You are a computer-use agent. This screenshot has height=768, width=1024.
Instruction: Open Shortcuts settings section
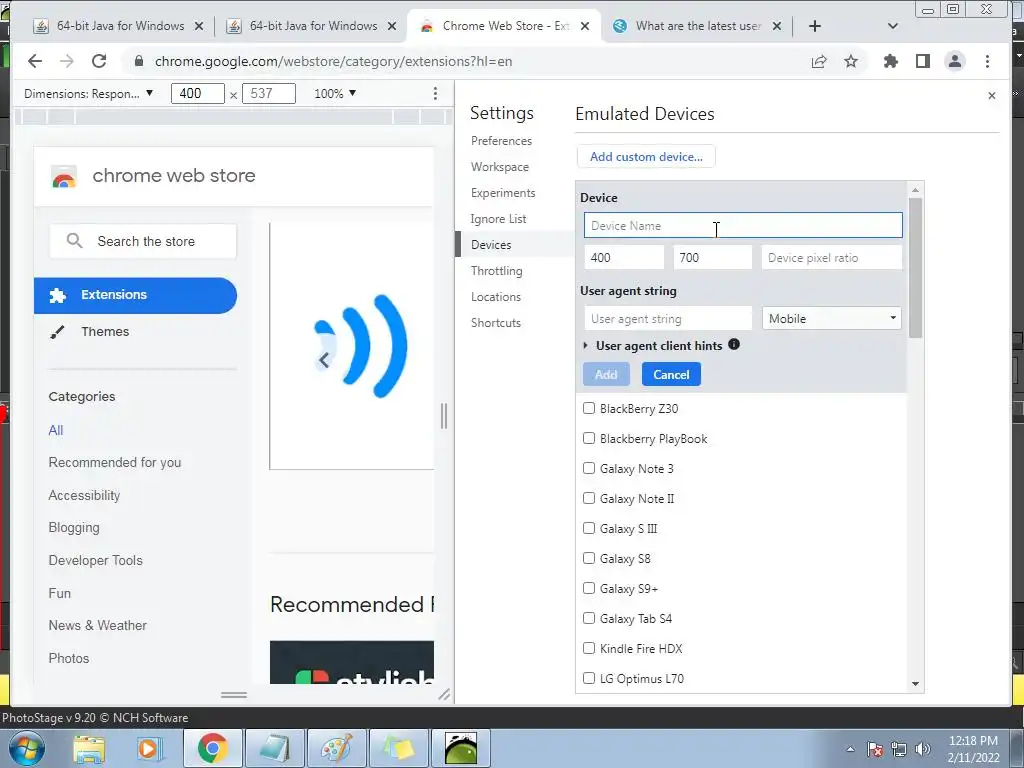click(496, 323)
